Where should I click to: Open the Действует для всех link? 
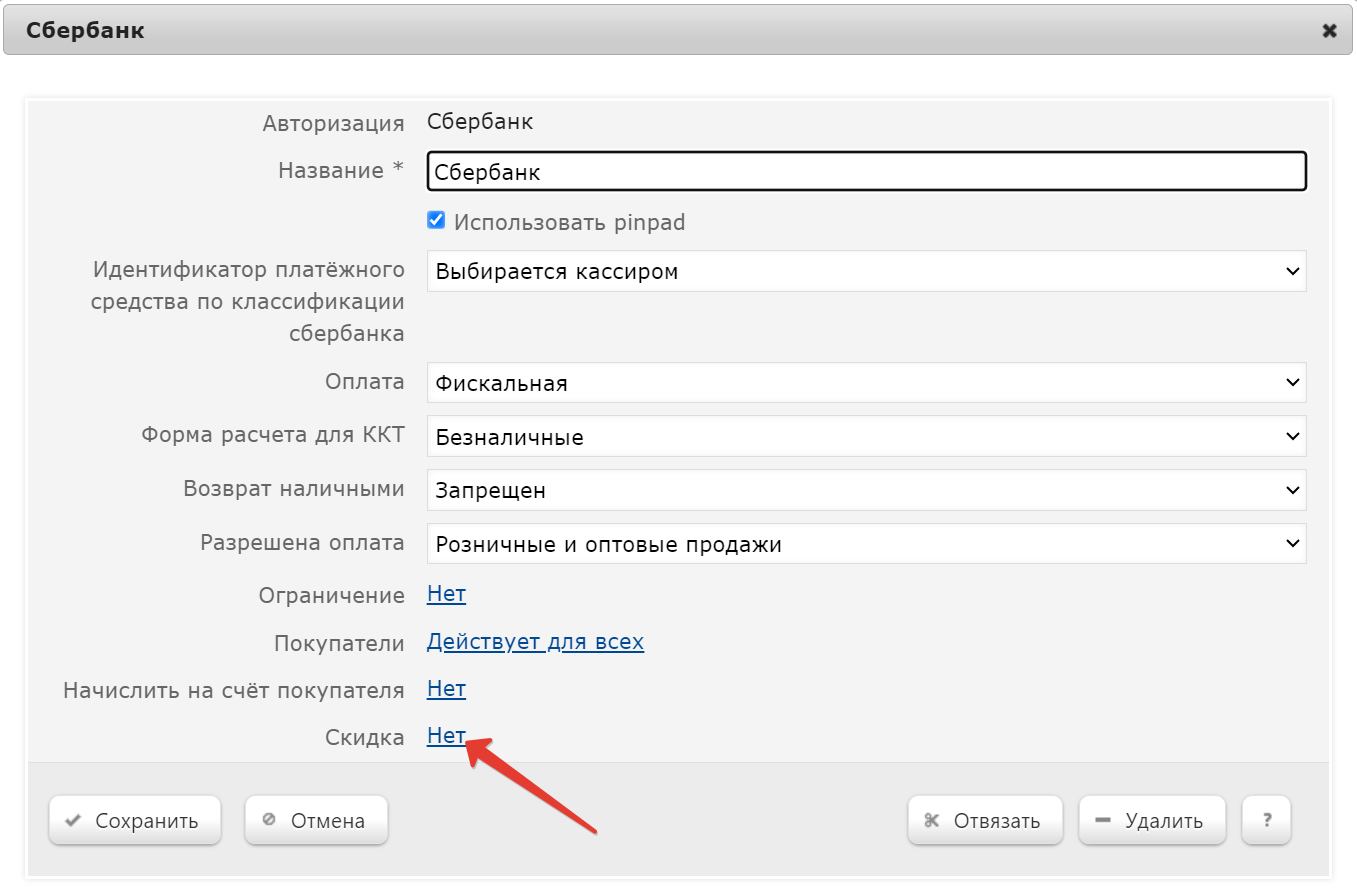(x=535, y=642)
